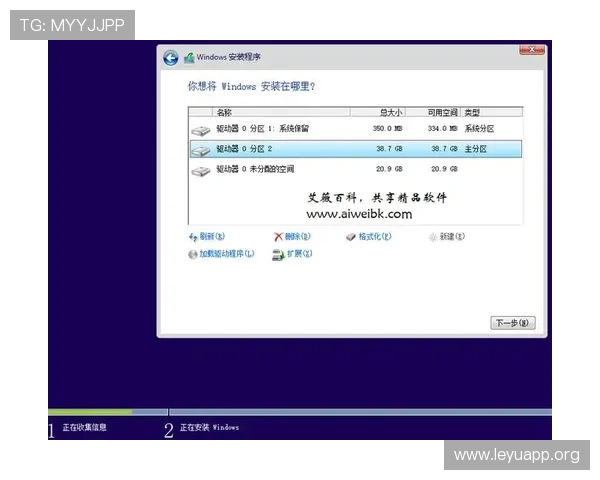Click 38.7 GB free space of 分区 2

(444, 149)
